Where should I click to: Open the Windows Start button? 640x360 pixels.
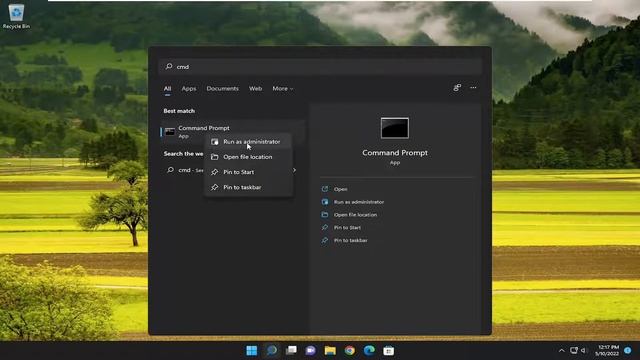252,350
